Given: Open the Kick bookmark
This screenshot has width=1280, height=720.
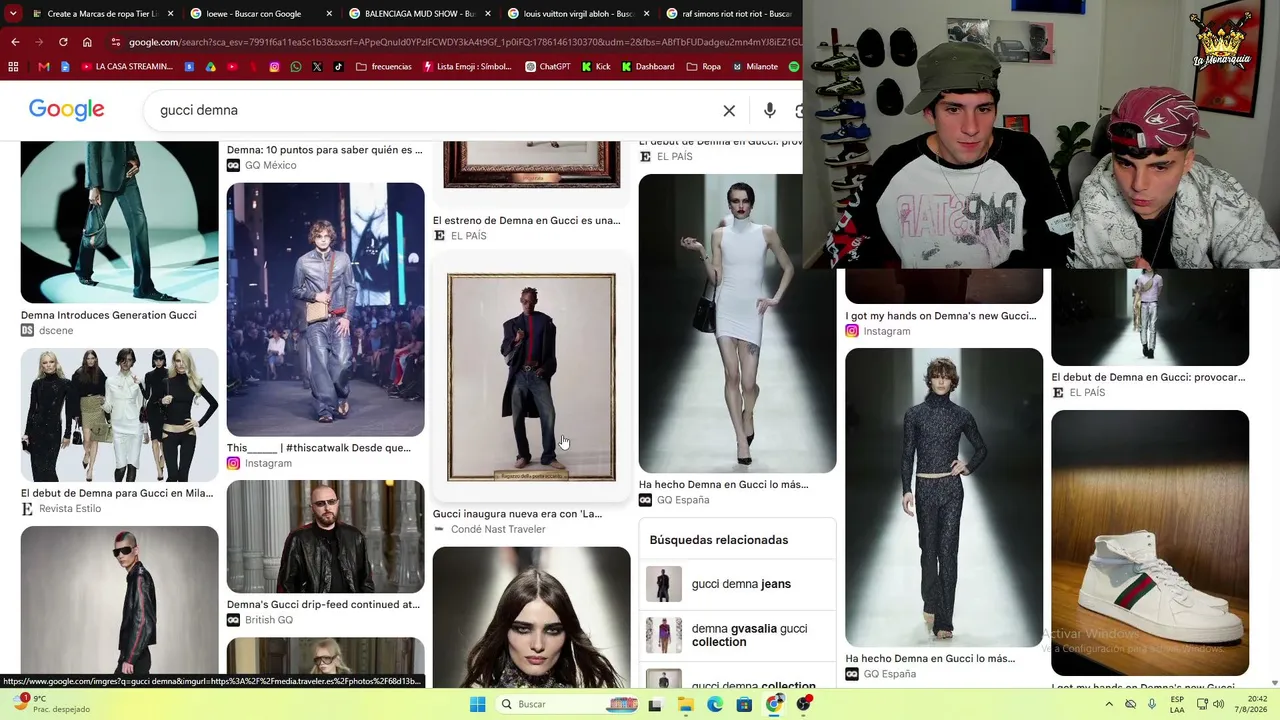Looking at the screenshot, I should [x=596, y=67].
